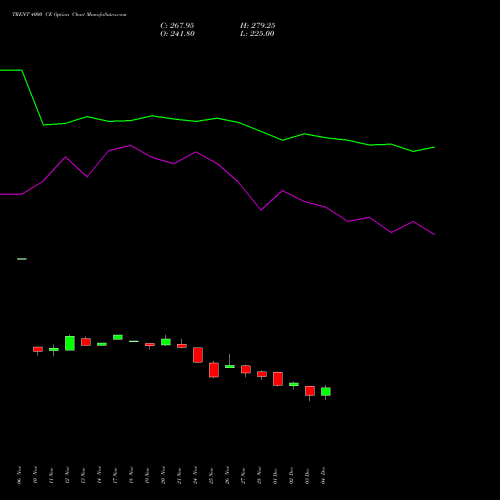Click the 27 Nov date label
The height and width of the screenshot is (500, 500).
click(243, 475)
